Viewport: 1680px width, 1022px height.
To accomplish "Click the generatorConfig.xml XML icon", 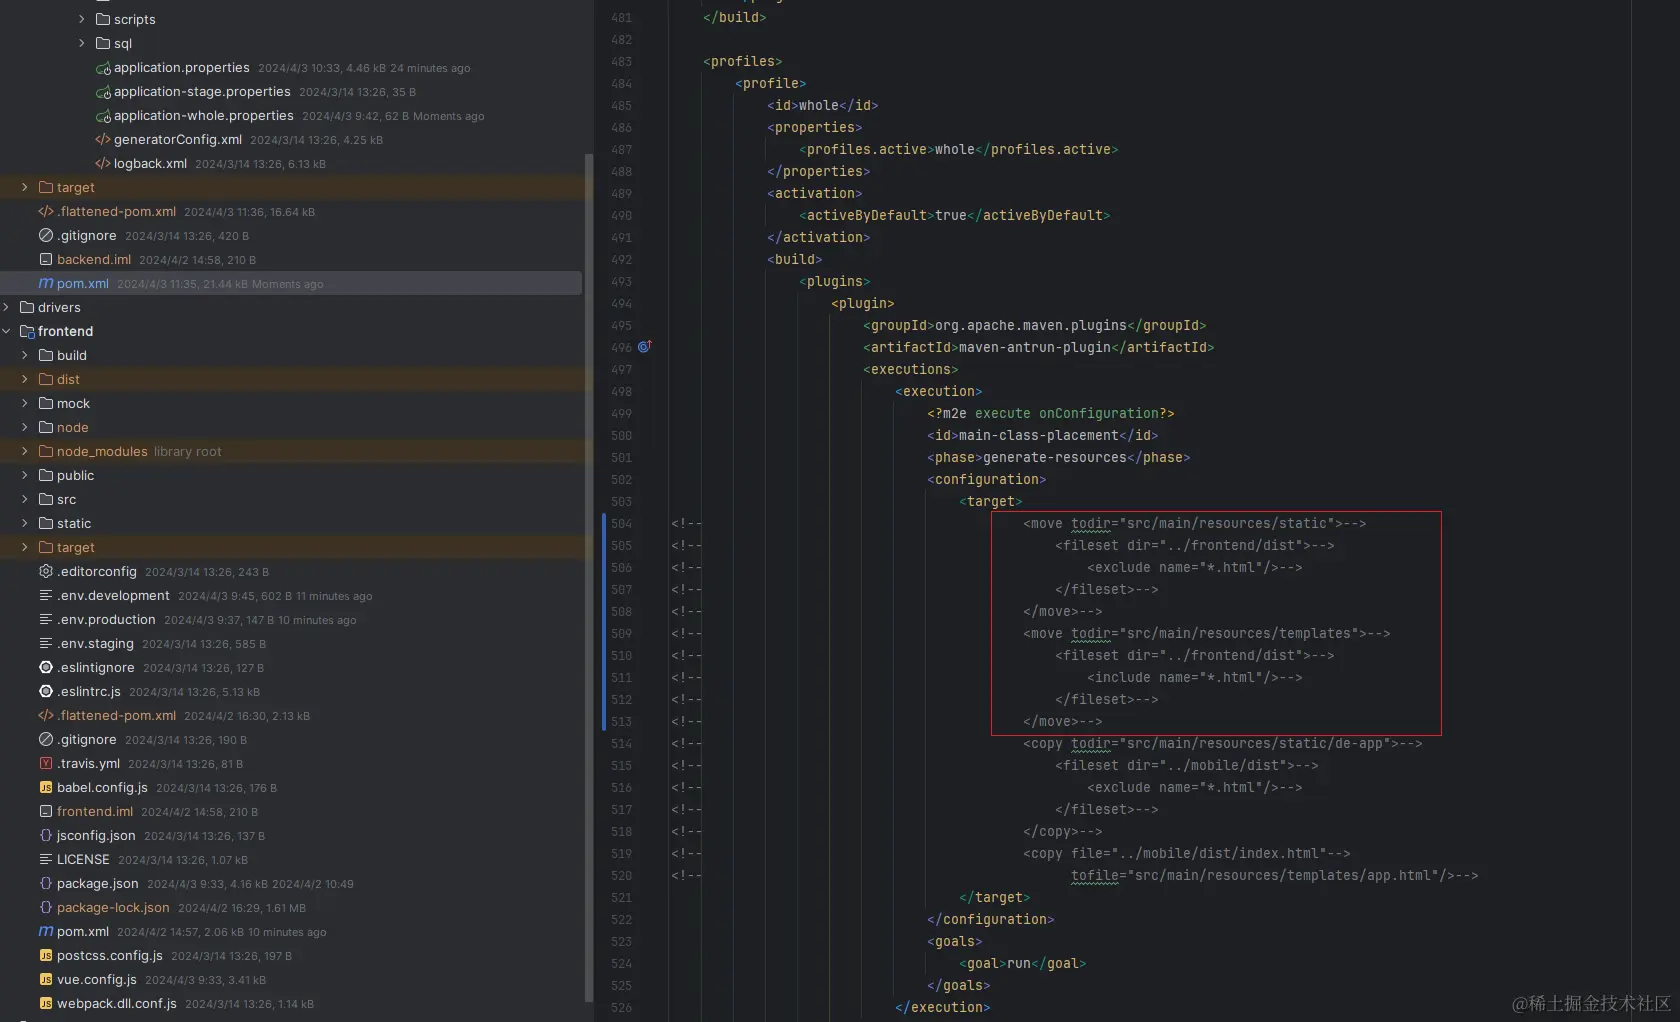I will (x=103, y=140).
